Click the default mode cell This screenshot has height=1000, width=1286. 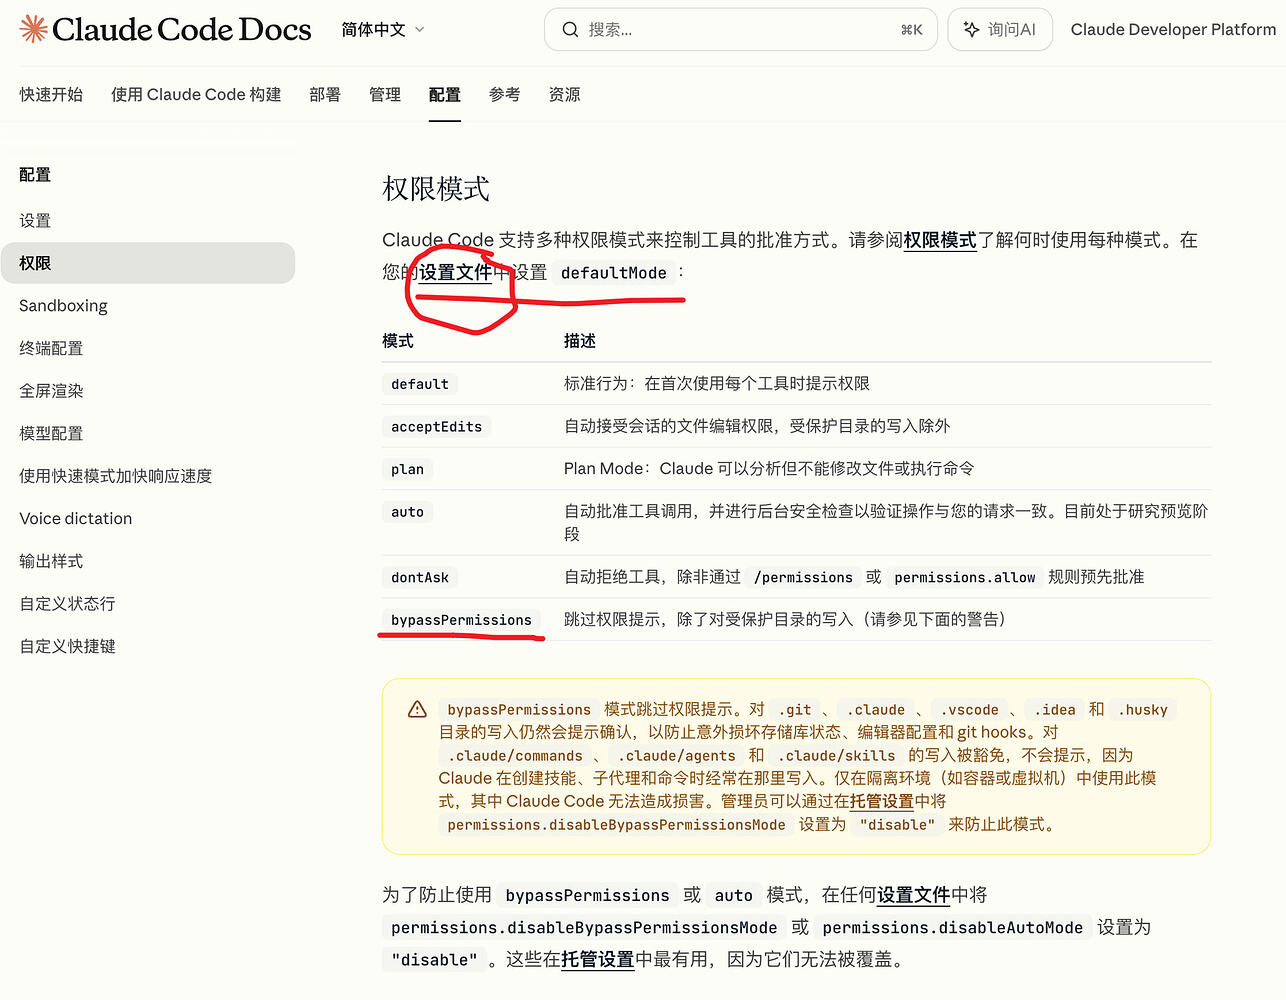[x=420, y=384]
